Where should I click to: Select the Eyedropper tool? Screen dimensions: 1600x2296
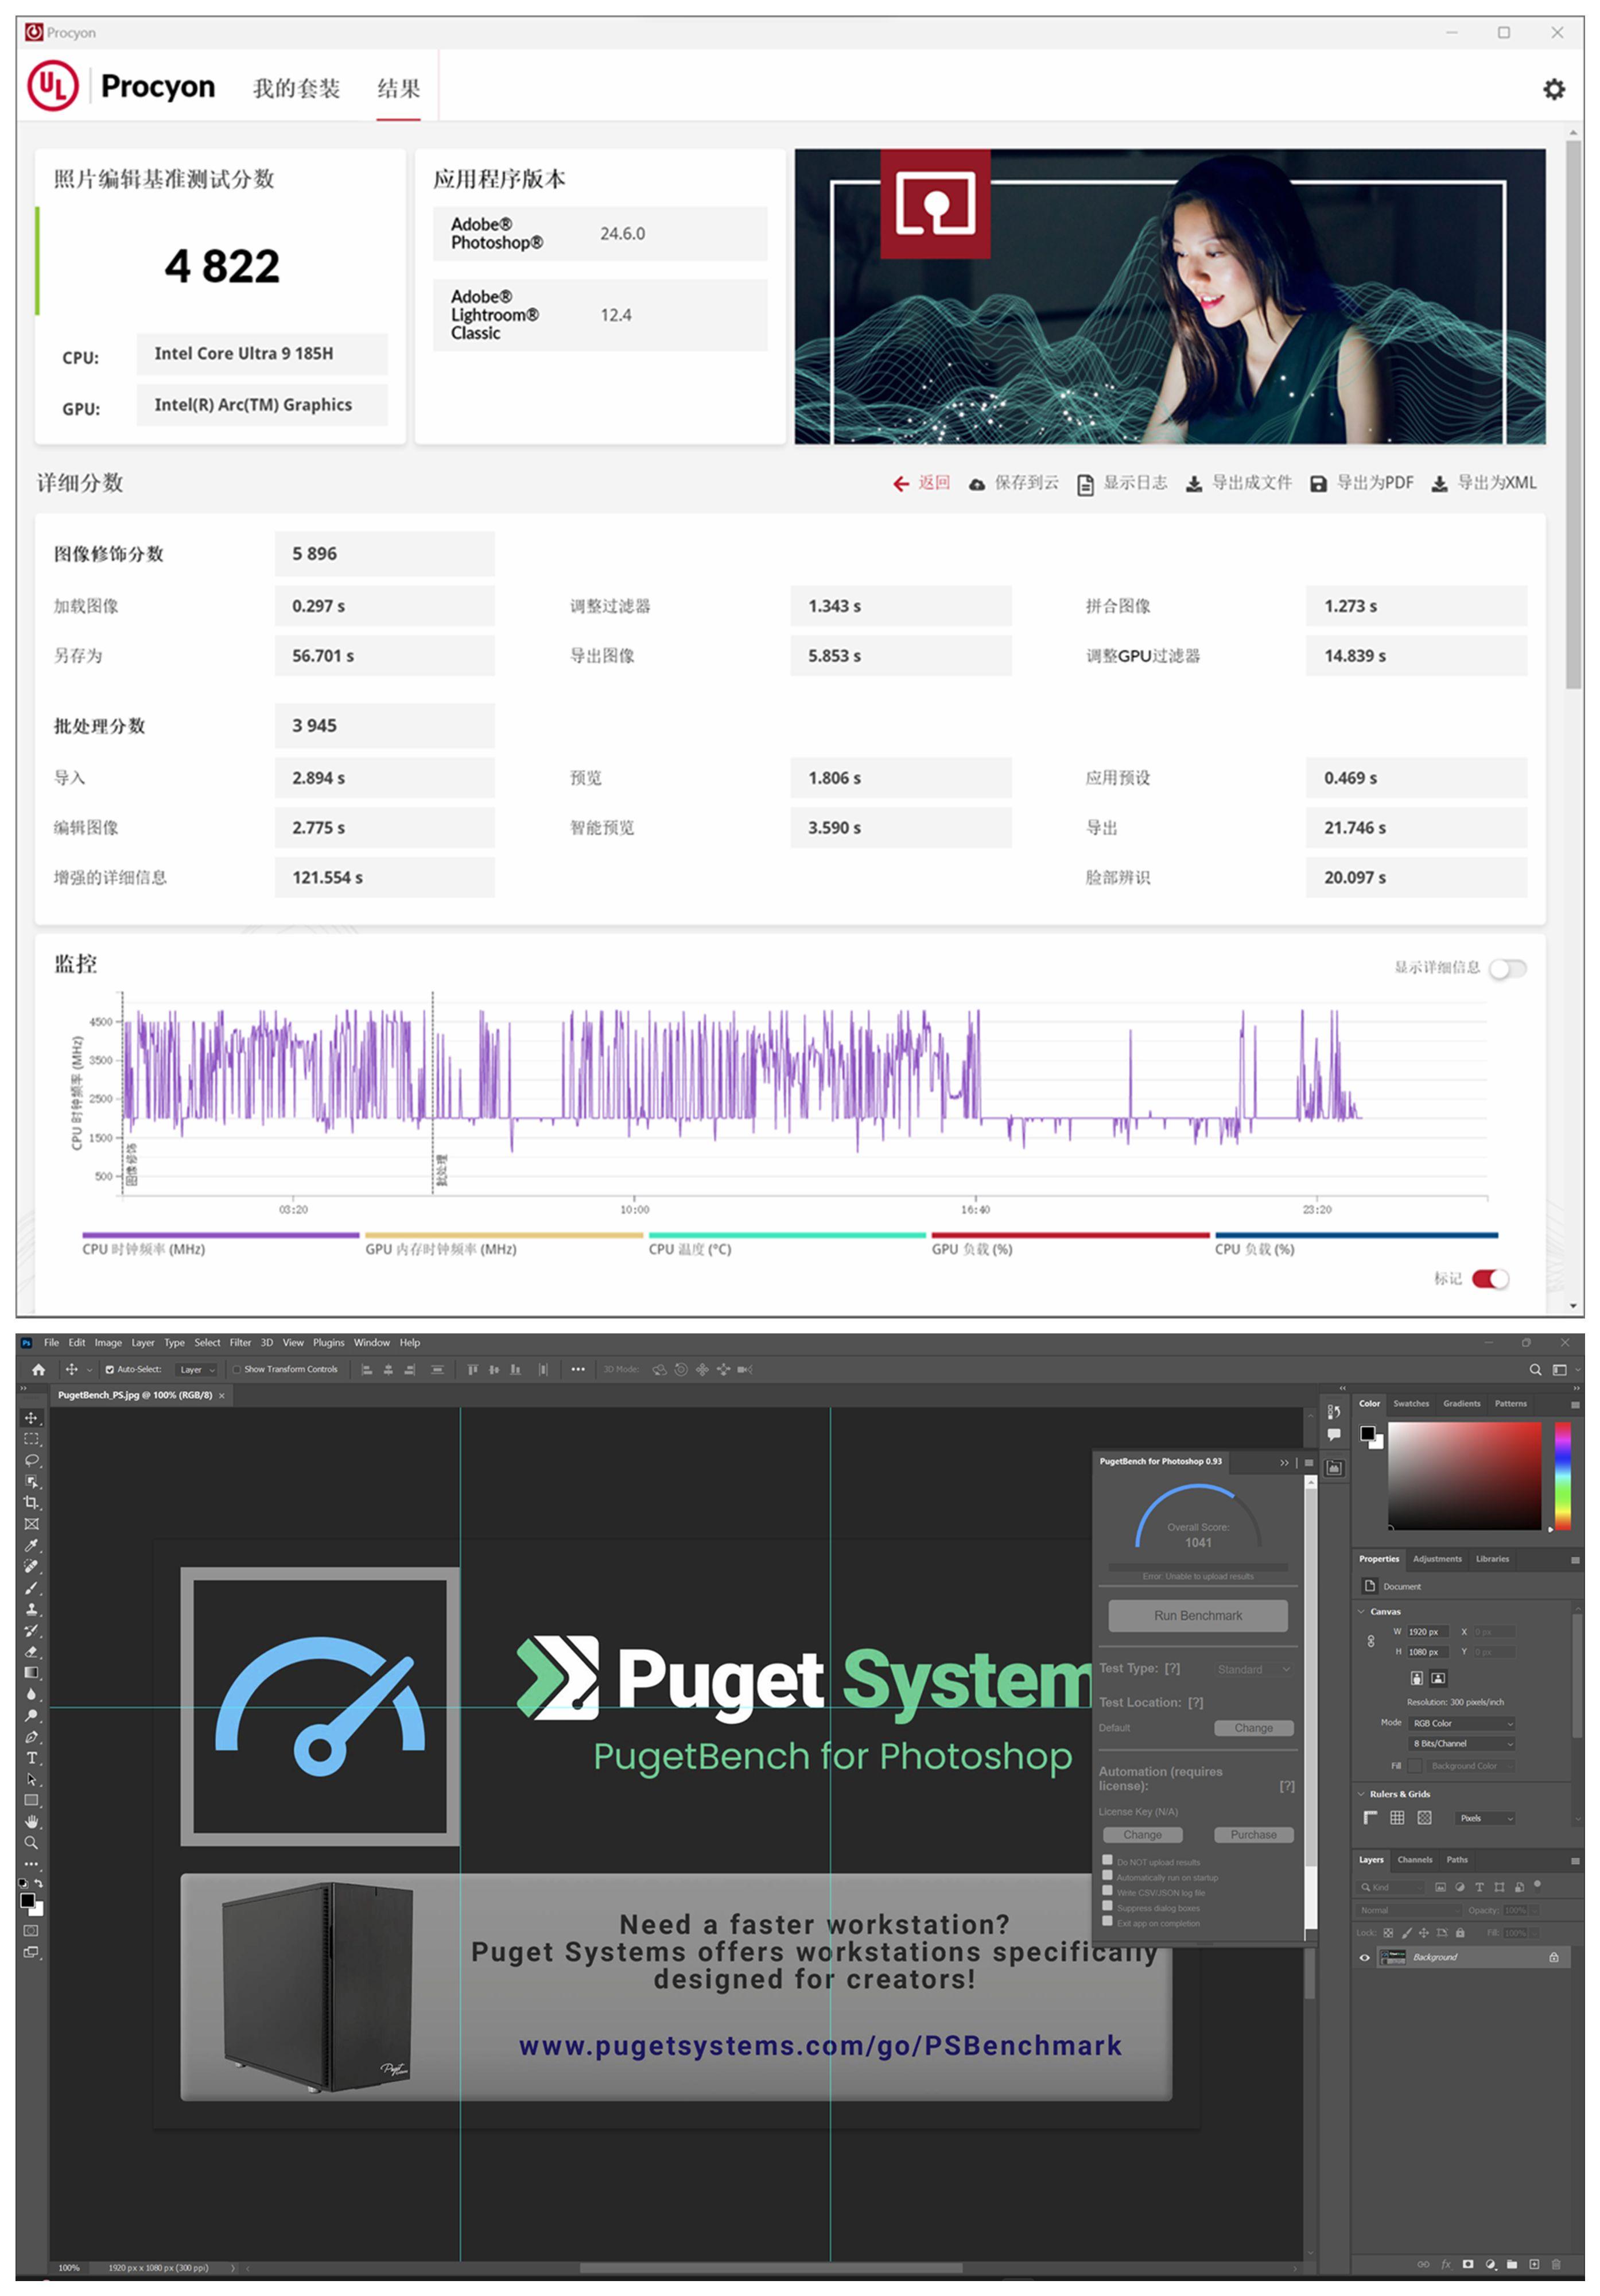(31, 1546)
